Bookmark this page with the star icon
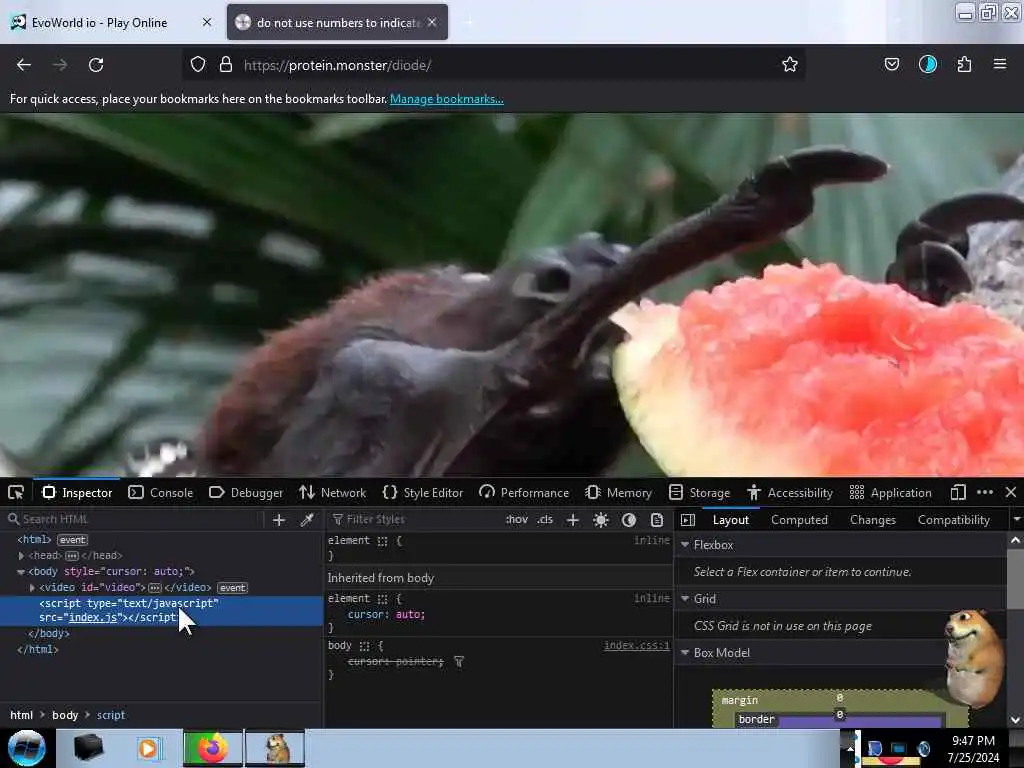 (x=790, y=65)
